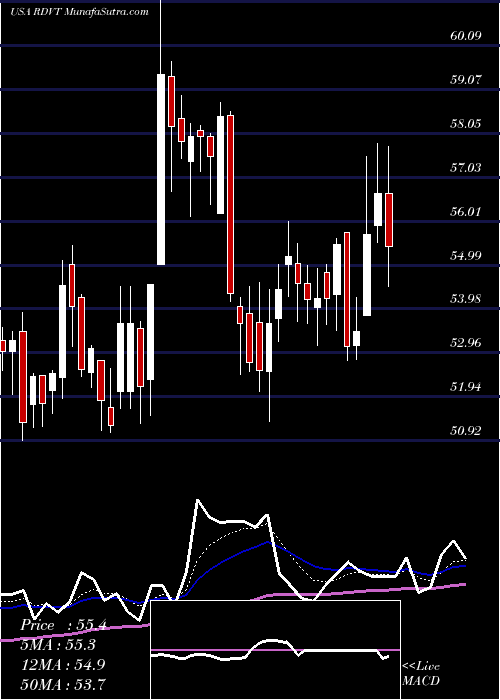Click the MACD inset chart panel
Image resolution: width=500 pixels, height=700 pixels.
(275, 650)
